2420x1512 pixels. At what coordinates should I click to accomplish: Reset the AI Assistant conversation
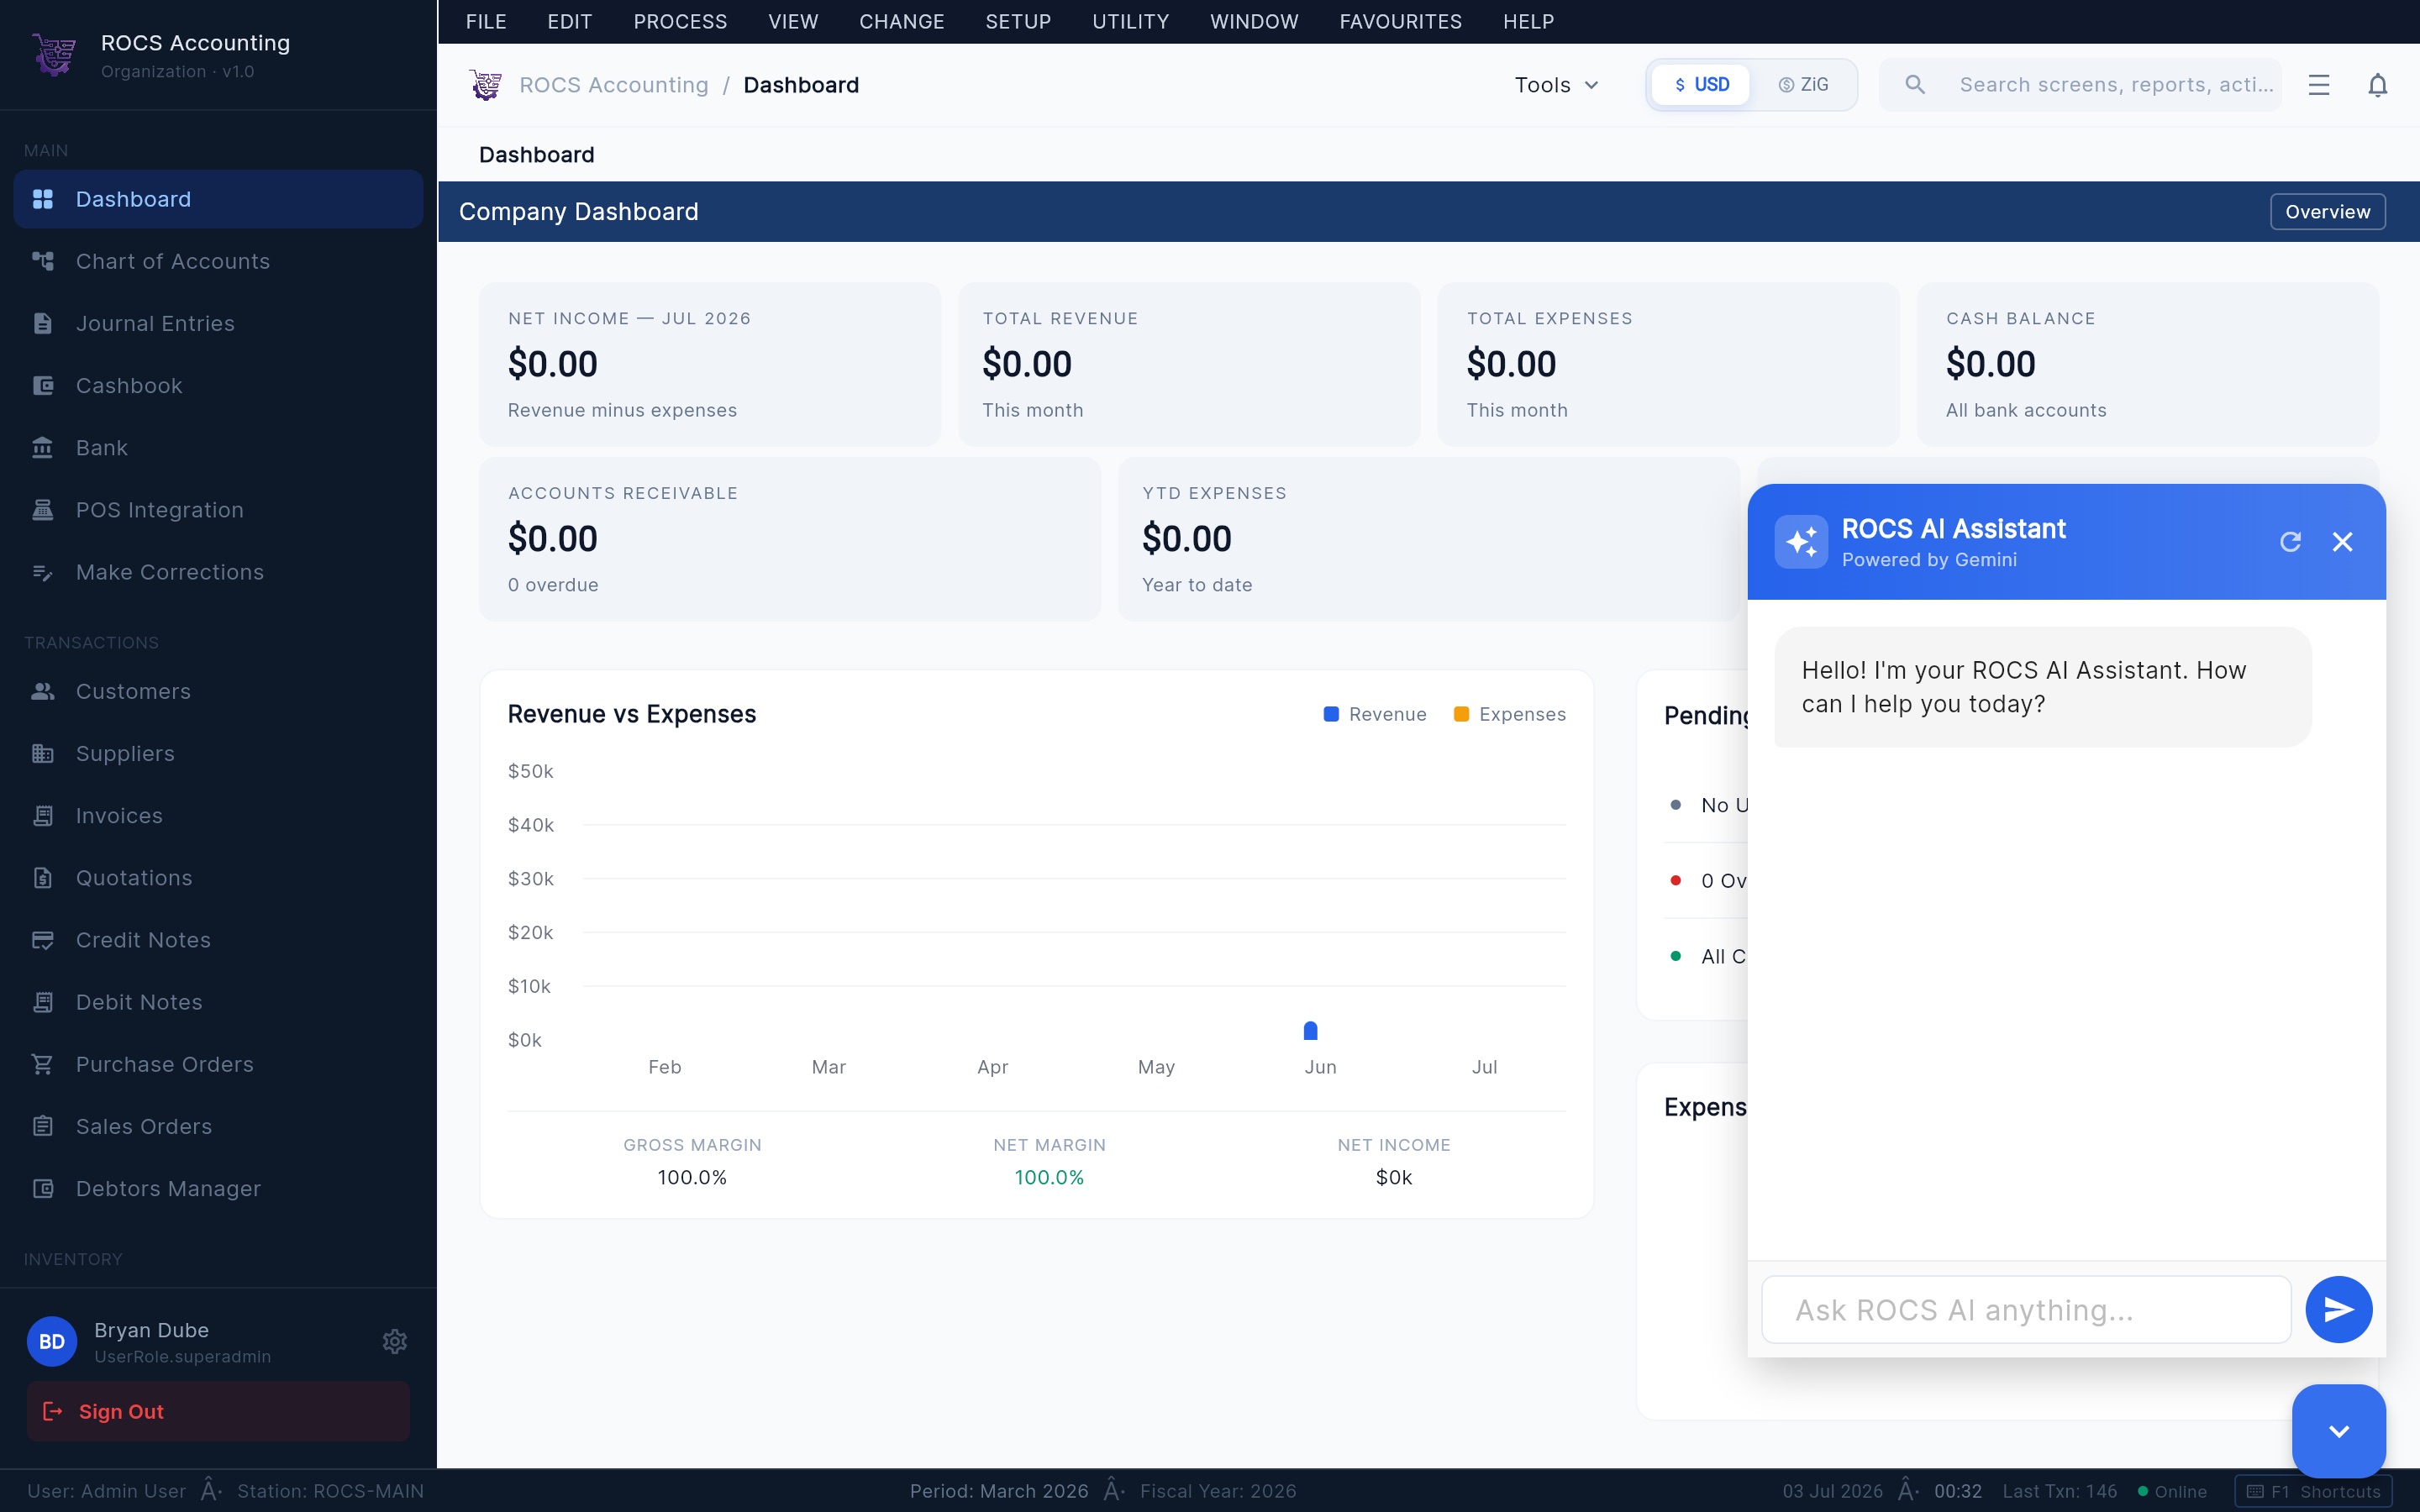click(x=2290, y=541)
